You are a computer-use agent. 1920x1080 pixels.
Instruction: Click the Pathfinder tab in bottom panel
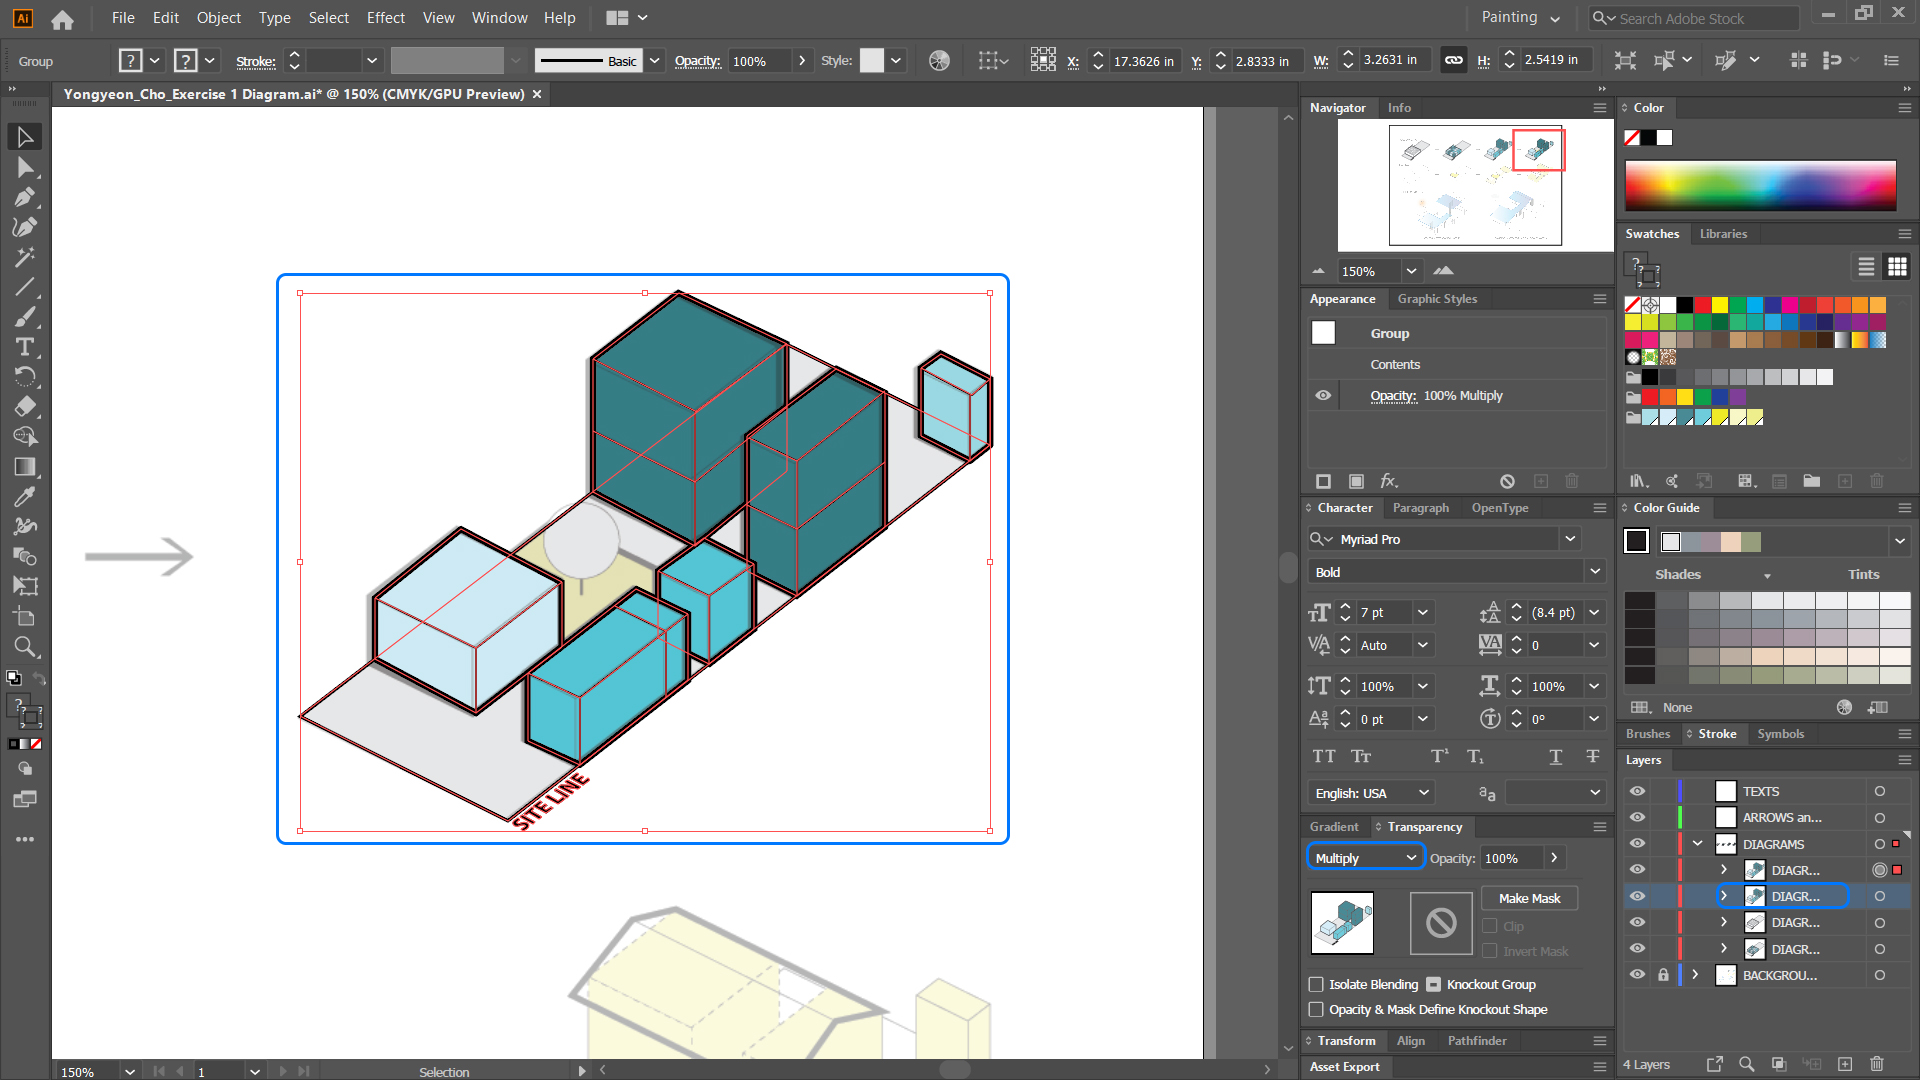tap(1474, 1040)
